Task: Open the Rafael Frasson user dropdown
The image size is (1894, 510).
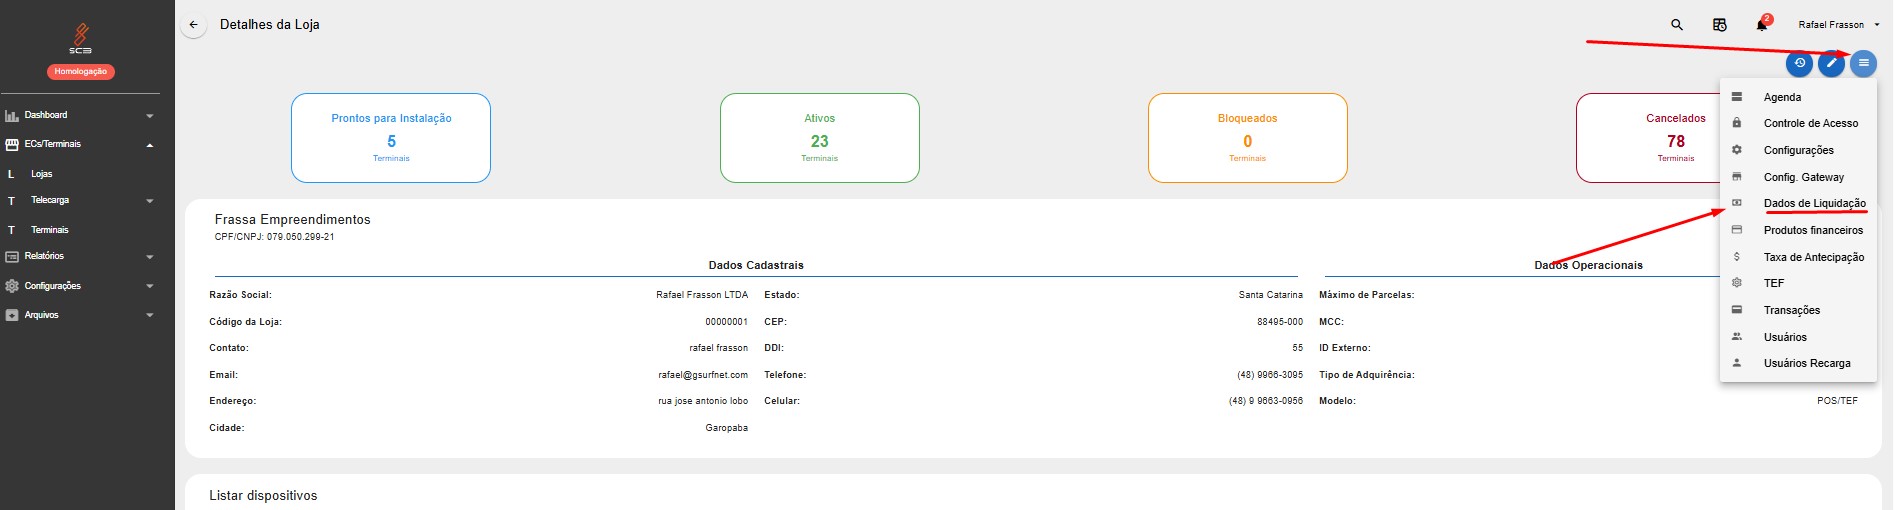Action: (x=1838, y=25)
